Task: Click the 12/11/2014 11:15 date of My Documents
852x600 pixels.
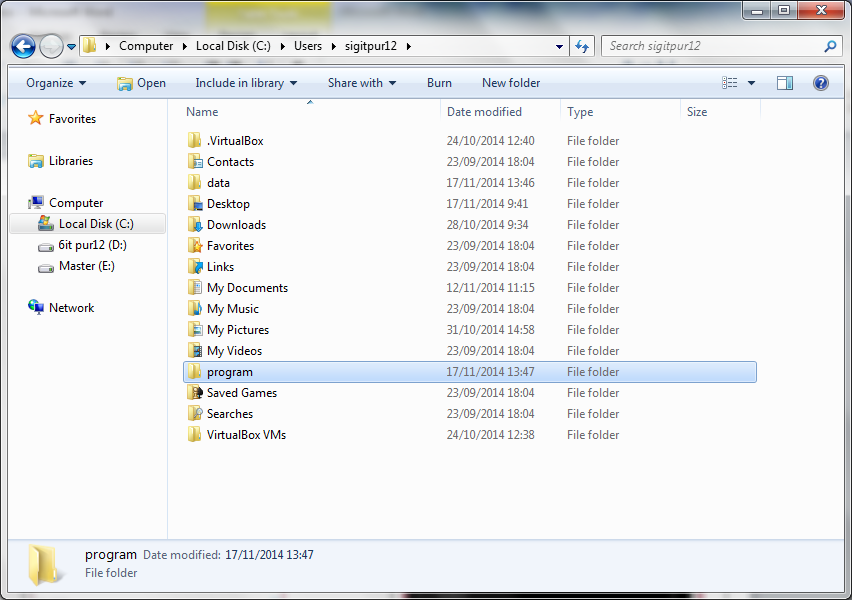Action: tap(491, 288)
